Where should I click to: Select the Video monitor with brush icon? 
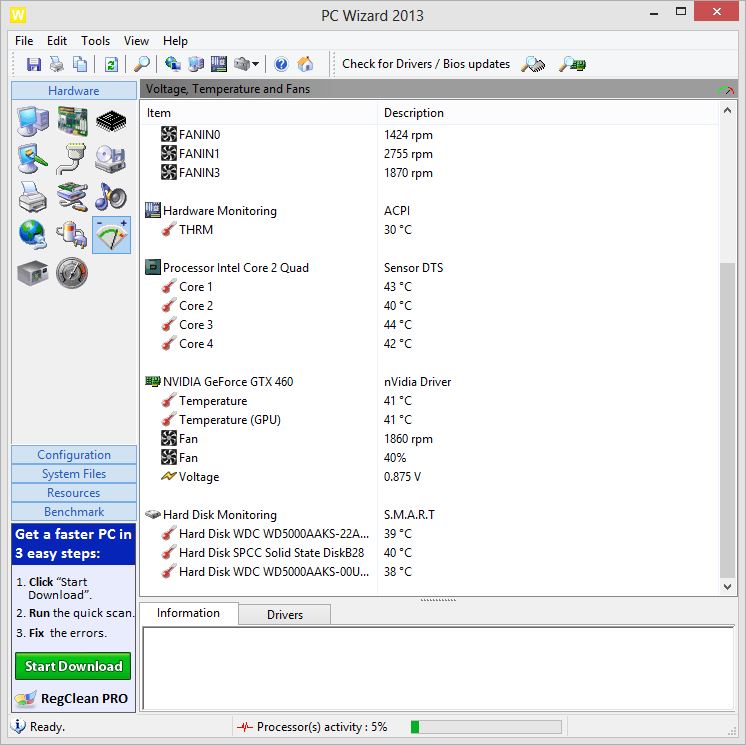pyautogui.click(x=33, y=158)
